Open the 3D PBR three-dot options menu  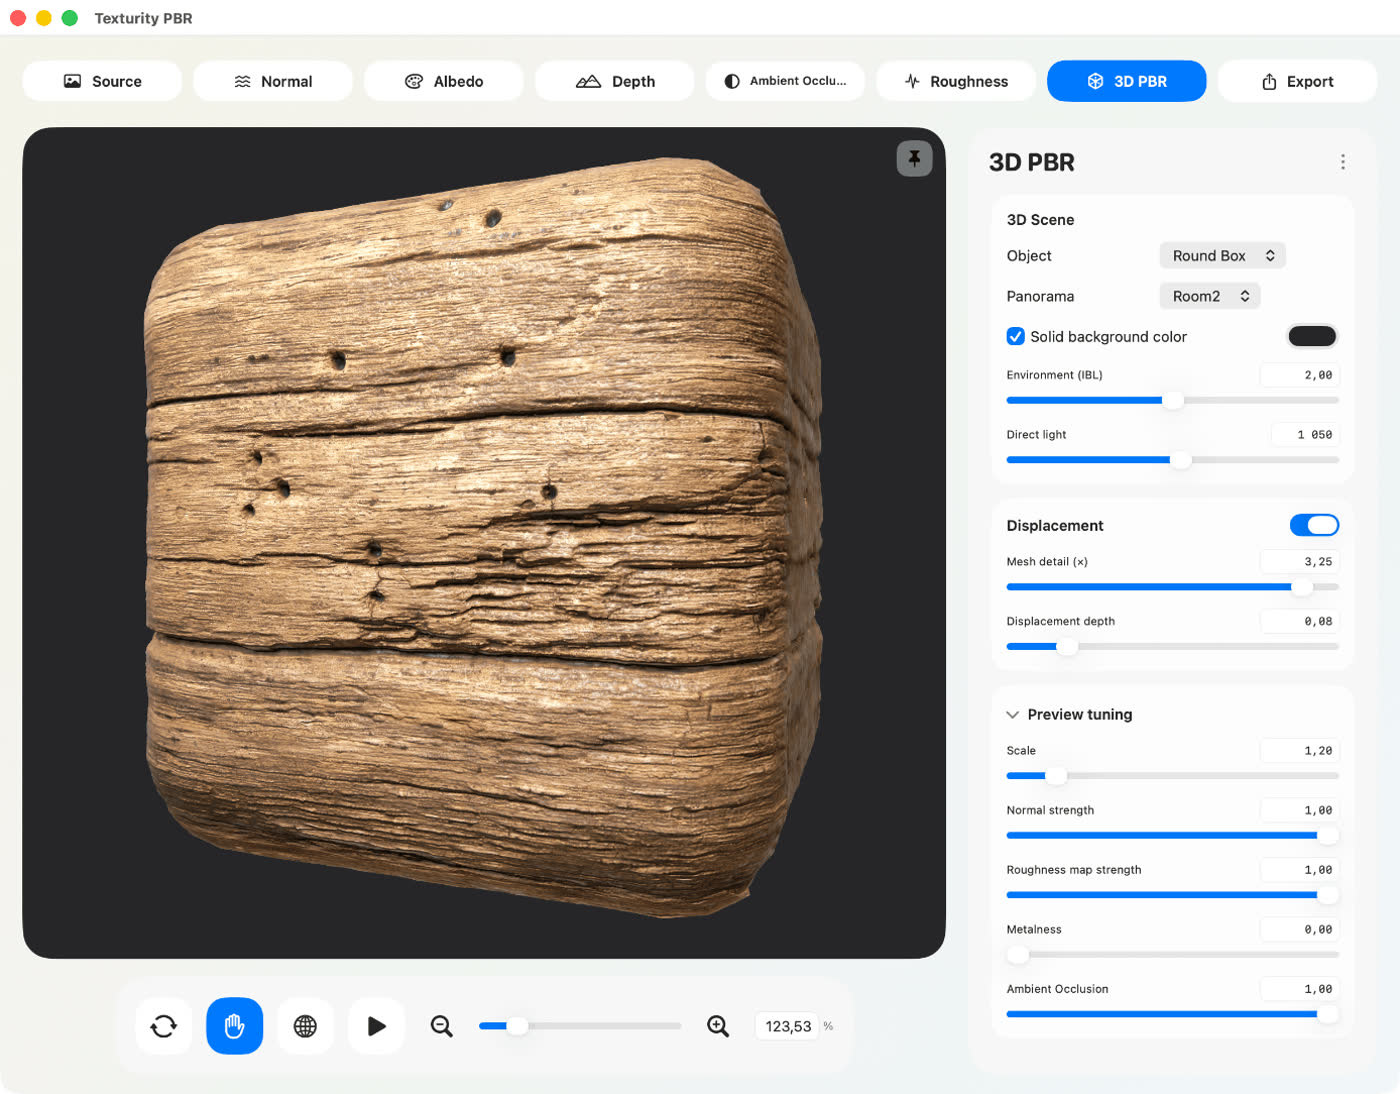(1342, 162)
